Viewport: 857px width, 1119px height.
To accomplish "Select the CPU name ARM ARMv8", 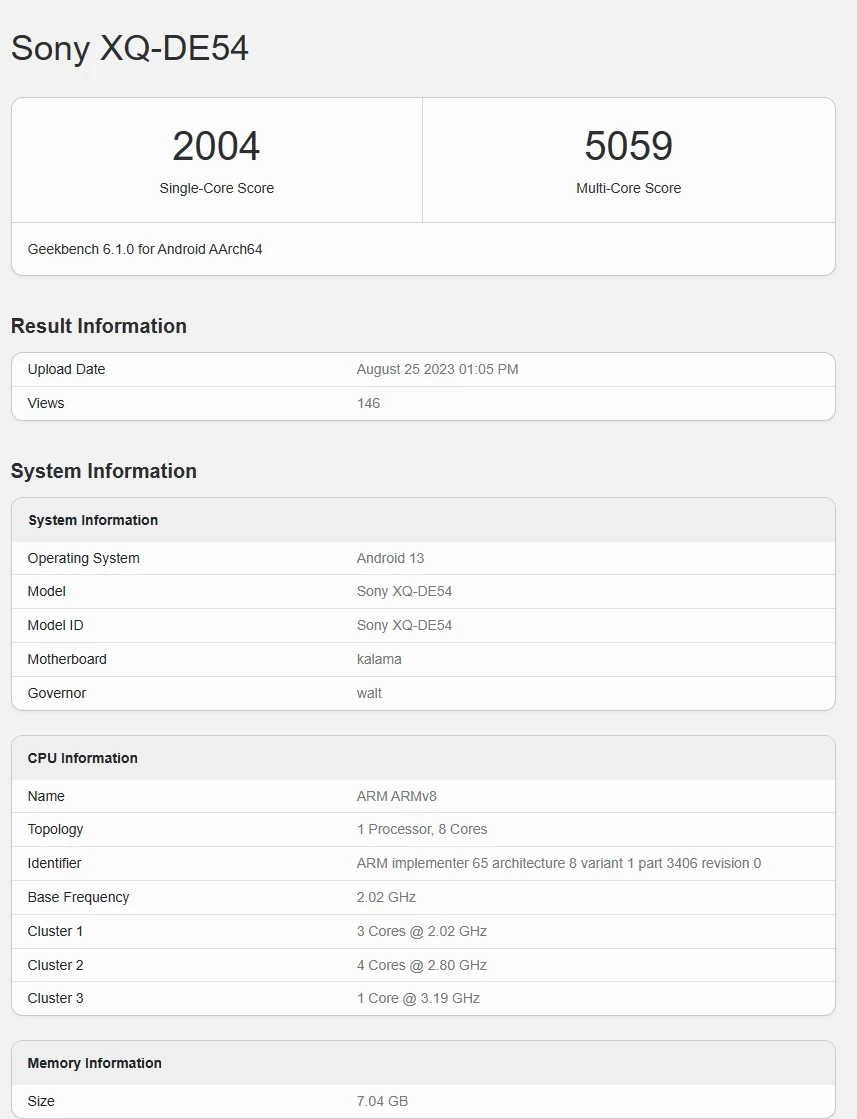I will pyautogui.click(x=396, y=796).
